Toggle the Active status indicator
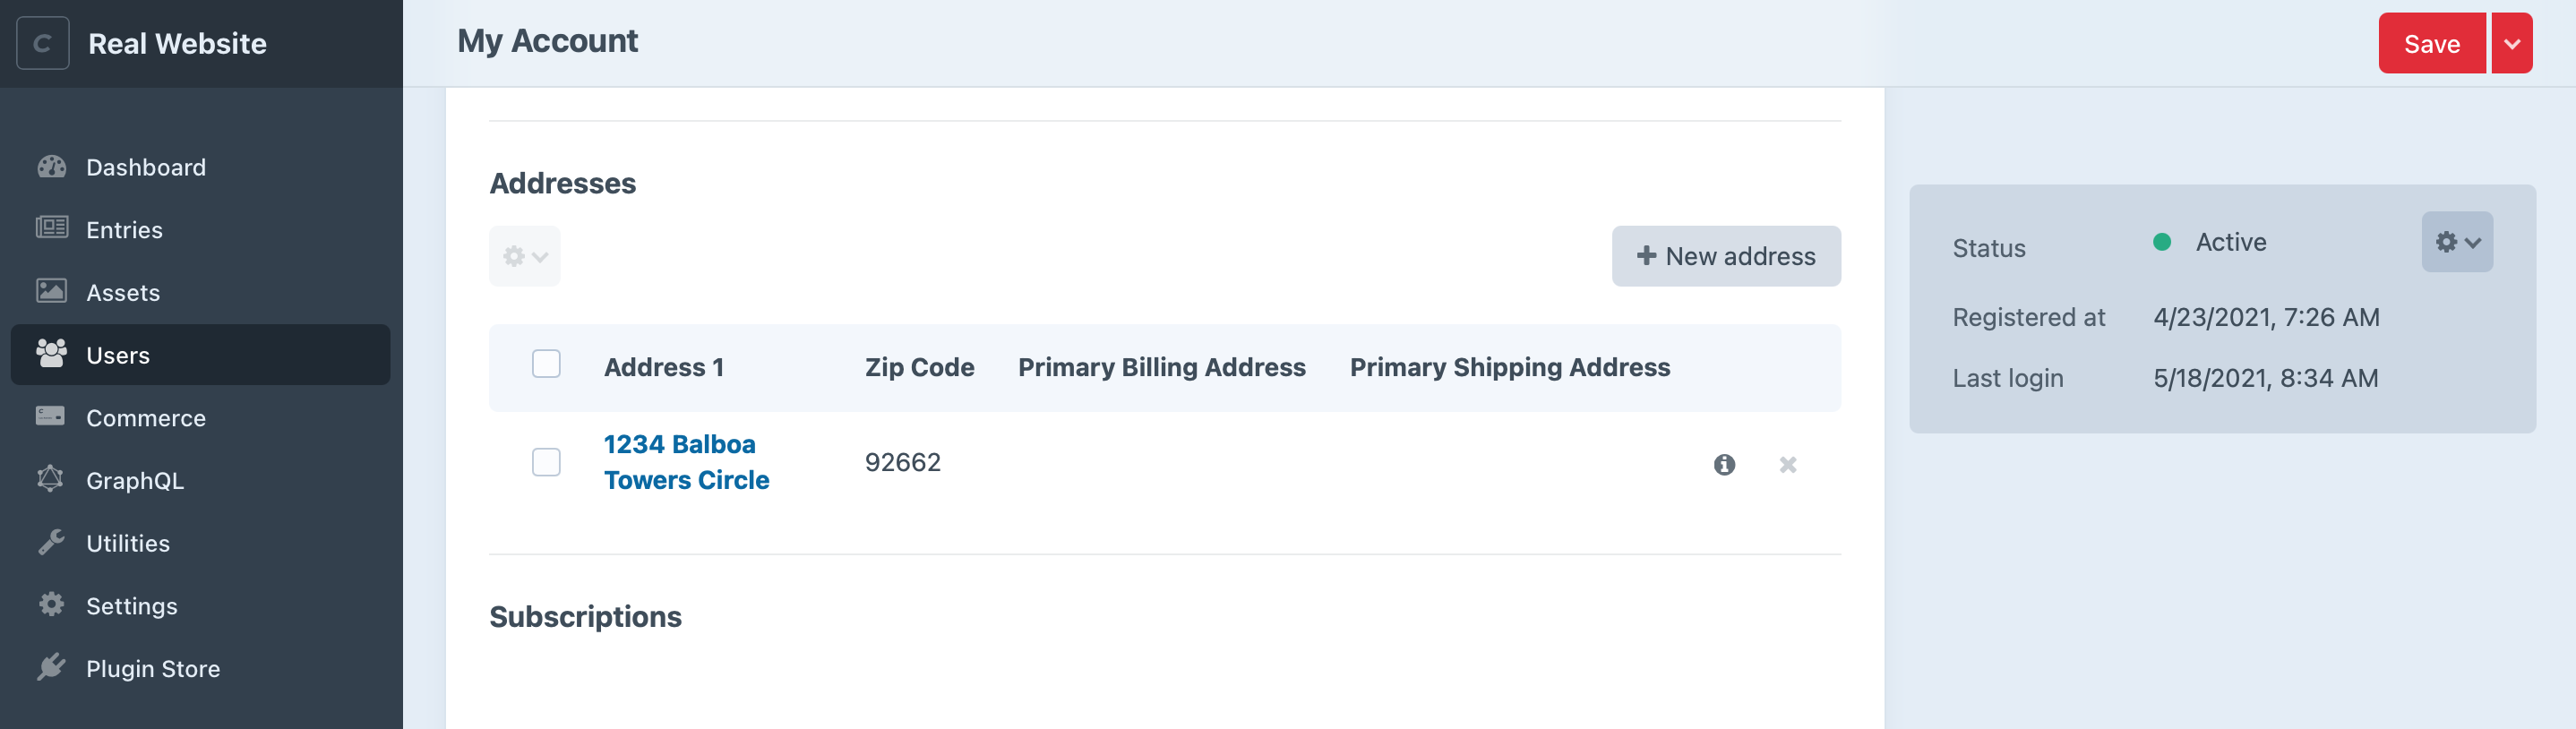This screenshot has height=729, width=2576. [x=2161, y=240]
